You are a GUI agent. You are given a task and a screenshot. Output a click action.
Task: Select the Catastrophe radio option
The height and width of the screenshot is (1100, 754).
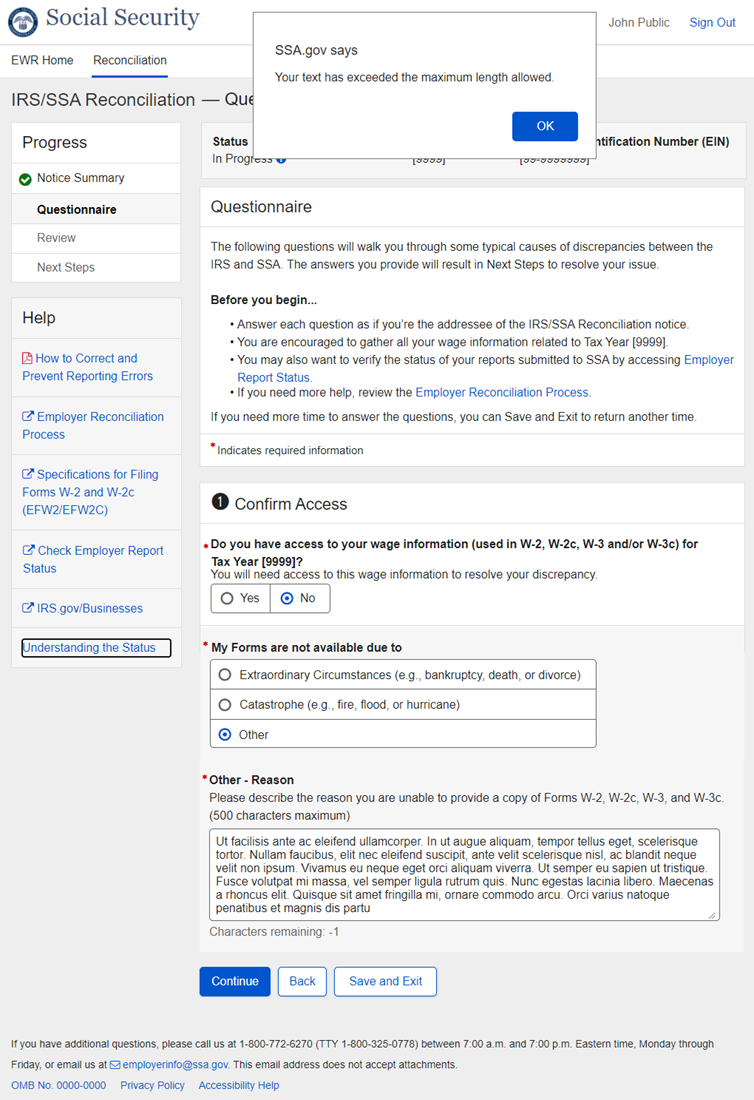pyautogui.click(x=225, y=705)
